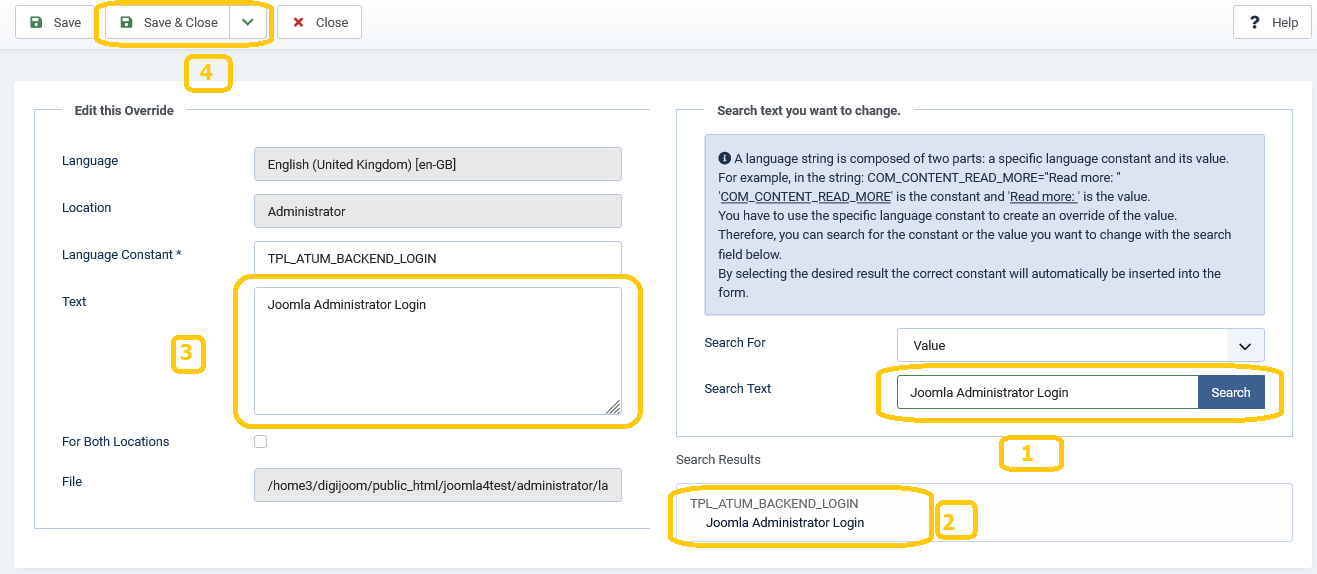Click the Save & Close disk icon

[x=126, y=22]
